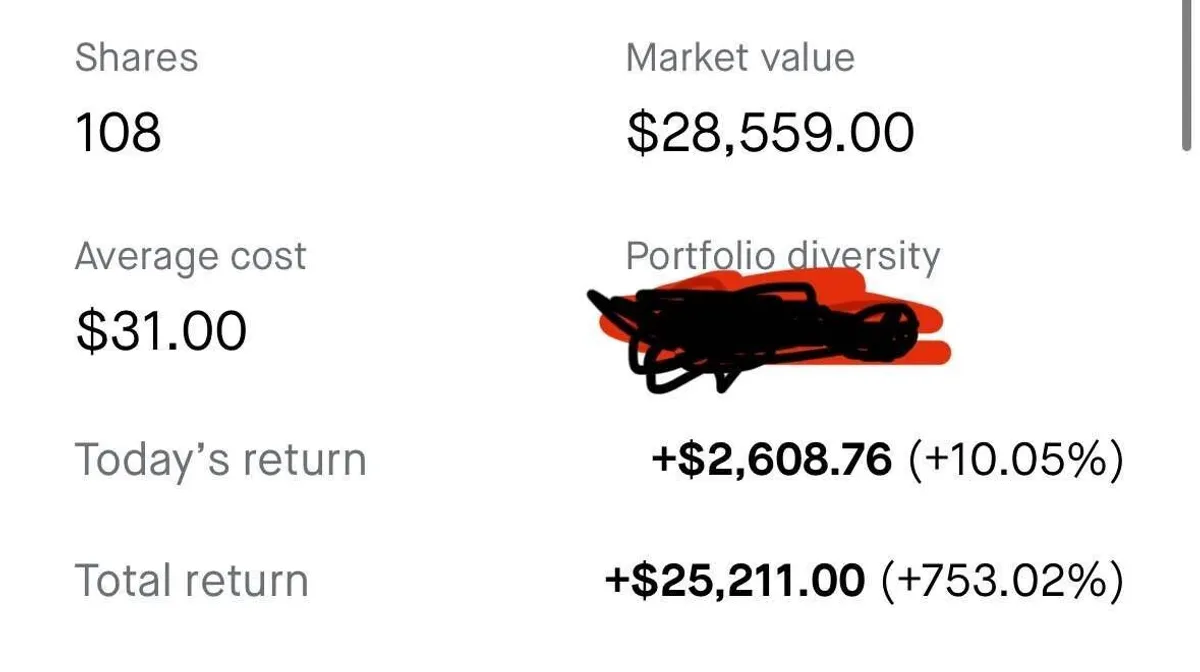The image size is (1200, 672).
Task: Click the word Portfolio in Portfolio diversity
Action: point(700,256)
